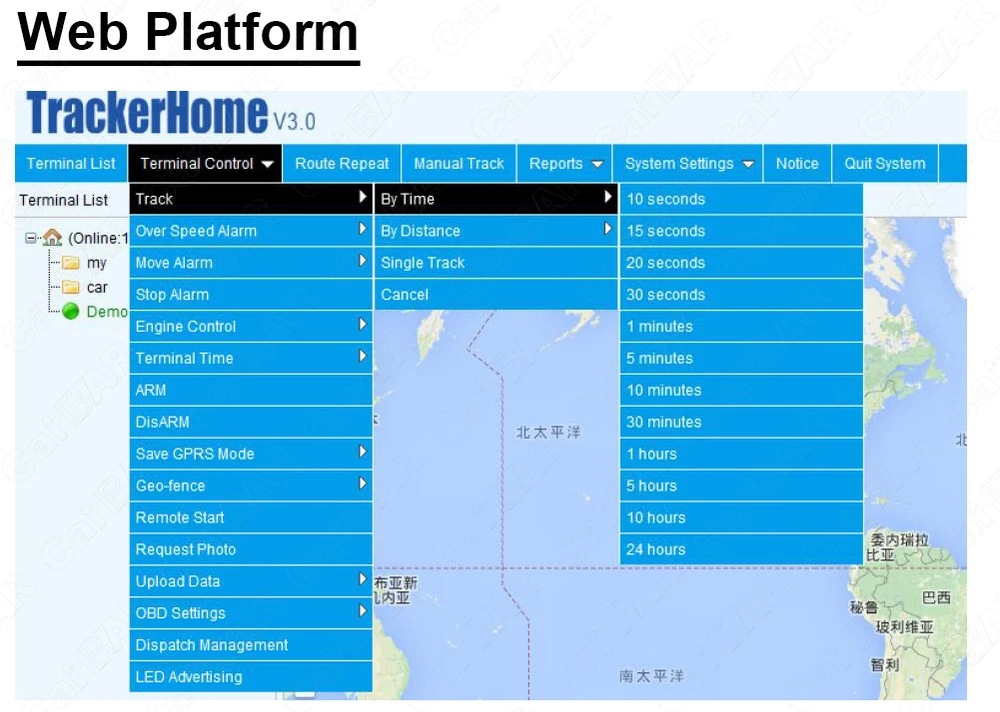This screenshot has width=1000, height=712.
Task: Set tracking interval to 5 hours
Action: pos(741,486)
